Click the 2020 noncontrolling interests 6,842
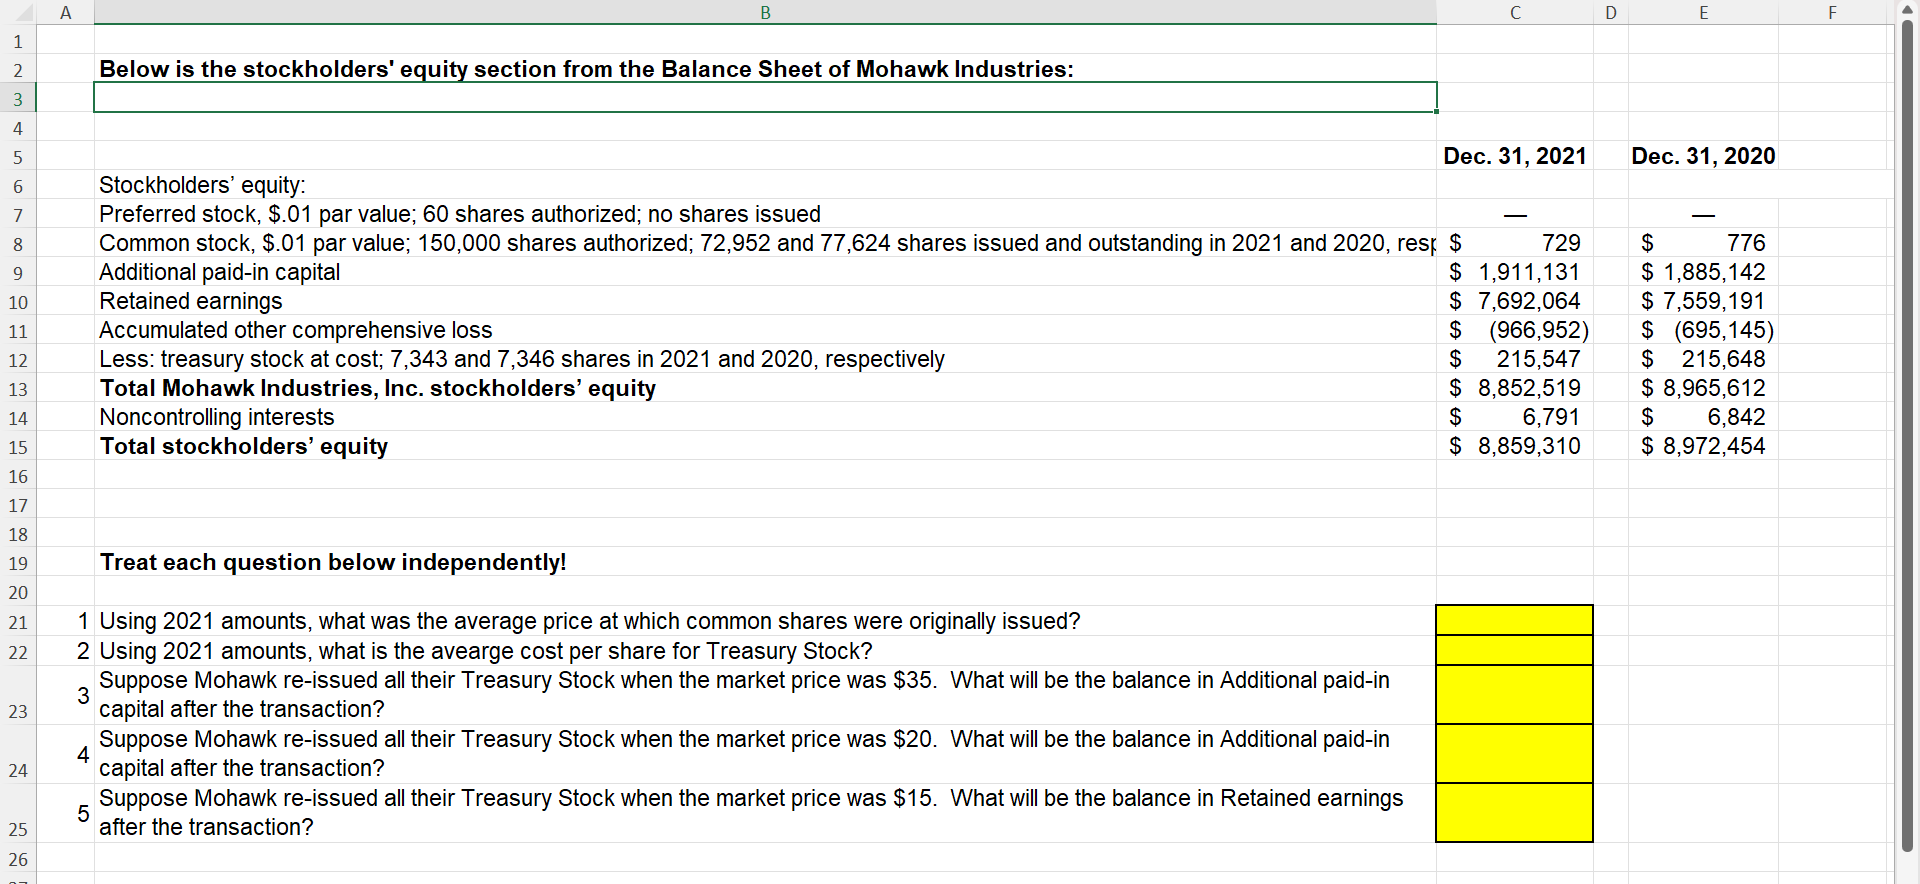The height and width of the screenshot is (884, 1920). tap(1736, 417)
